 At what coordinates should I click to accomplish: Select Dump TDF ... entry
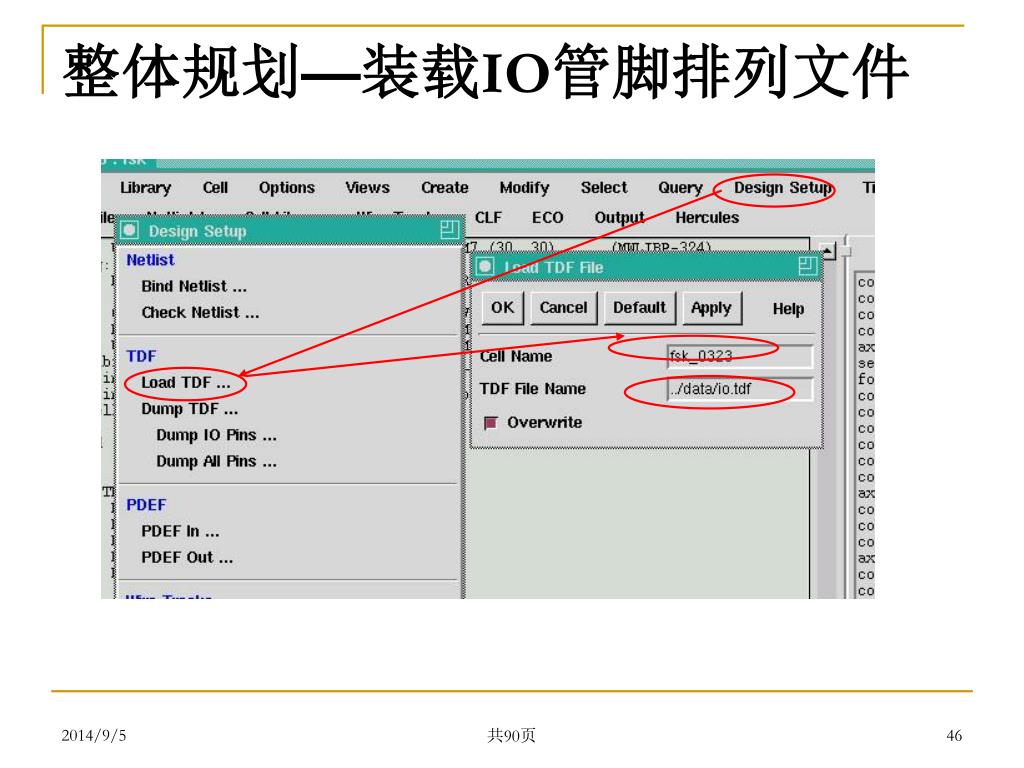[189, 409]
